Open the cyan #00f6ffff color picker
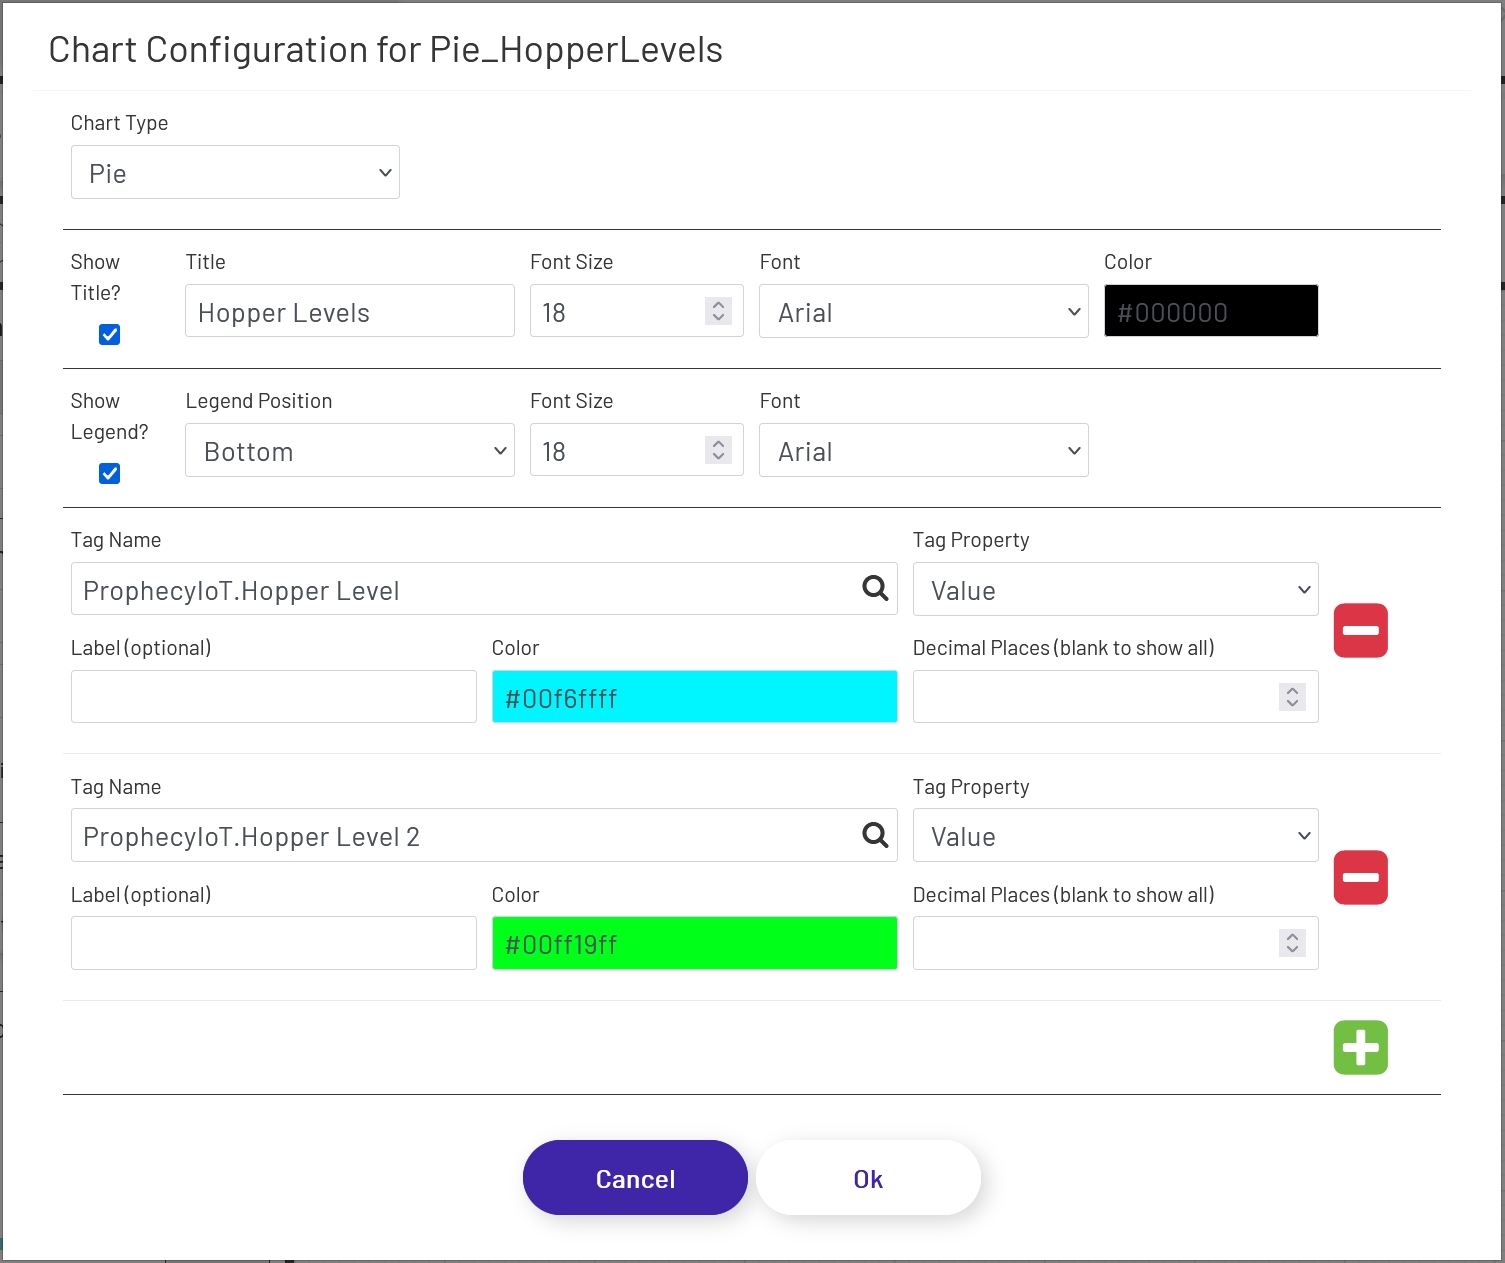 pos(694,697)
